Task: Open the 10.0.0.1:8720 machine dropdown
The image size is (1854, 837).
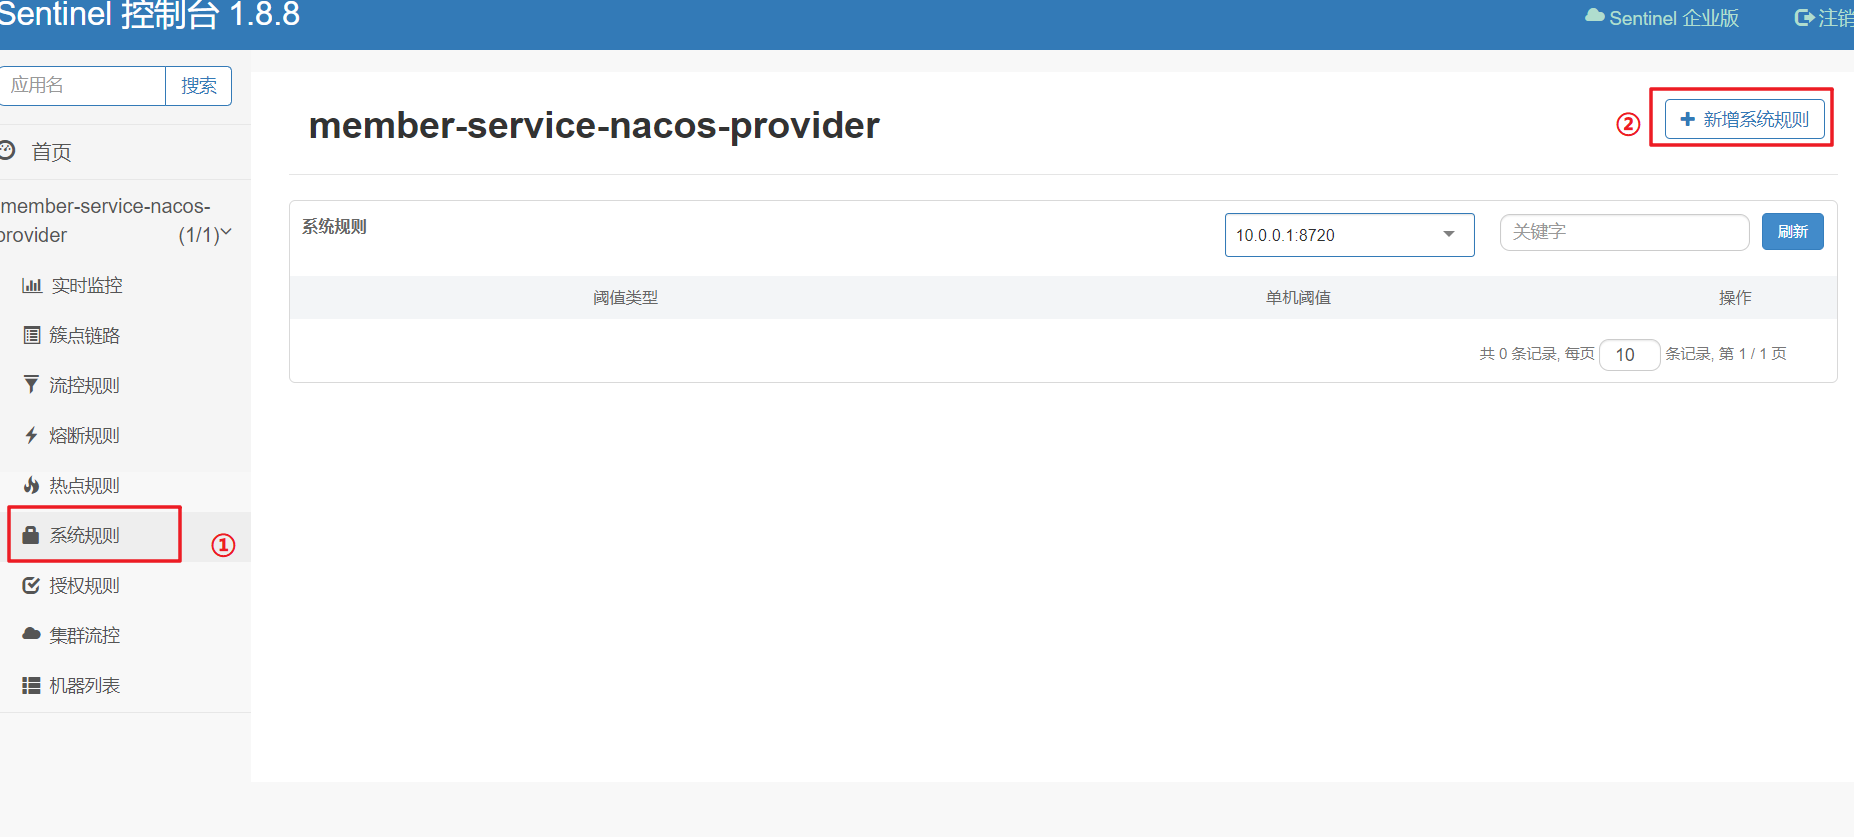Action: click(1348, 235)
